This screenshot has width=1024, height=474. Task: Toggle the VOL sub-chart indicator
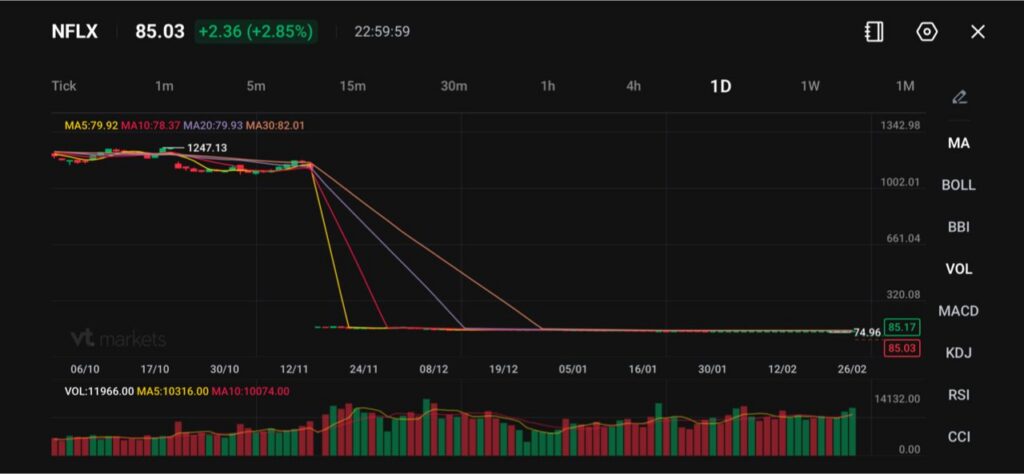tap(958, 269)
